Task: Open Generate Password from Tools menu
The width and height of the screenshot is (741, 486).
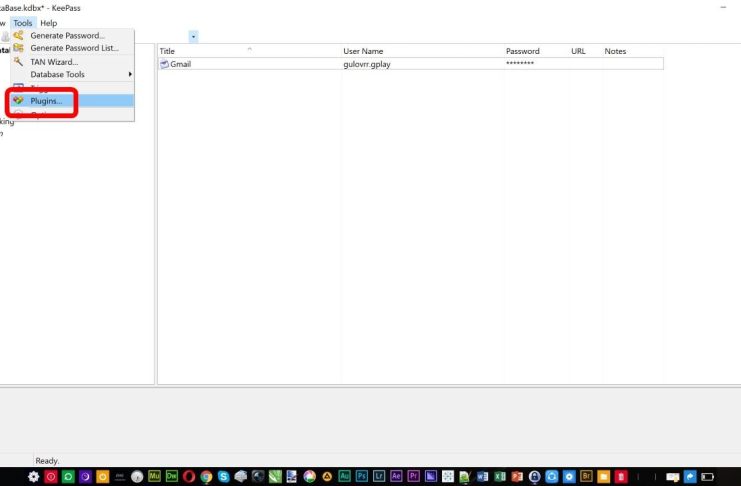Action: pos(67,35)
